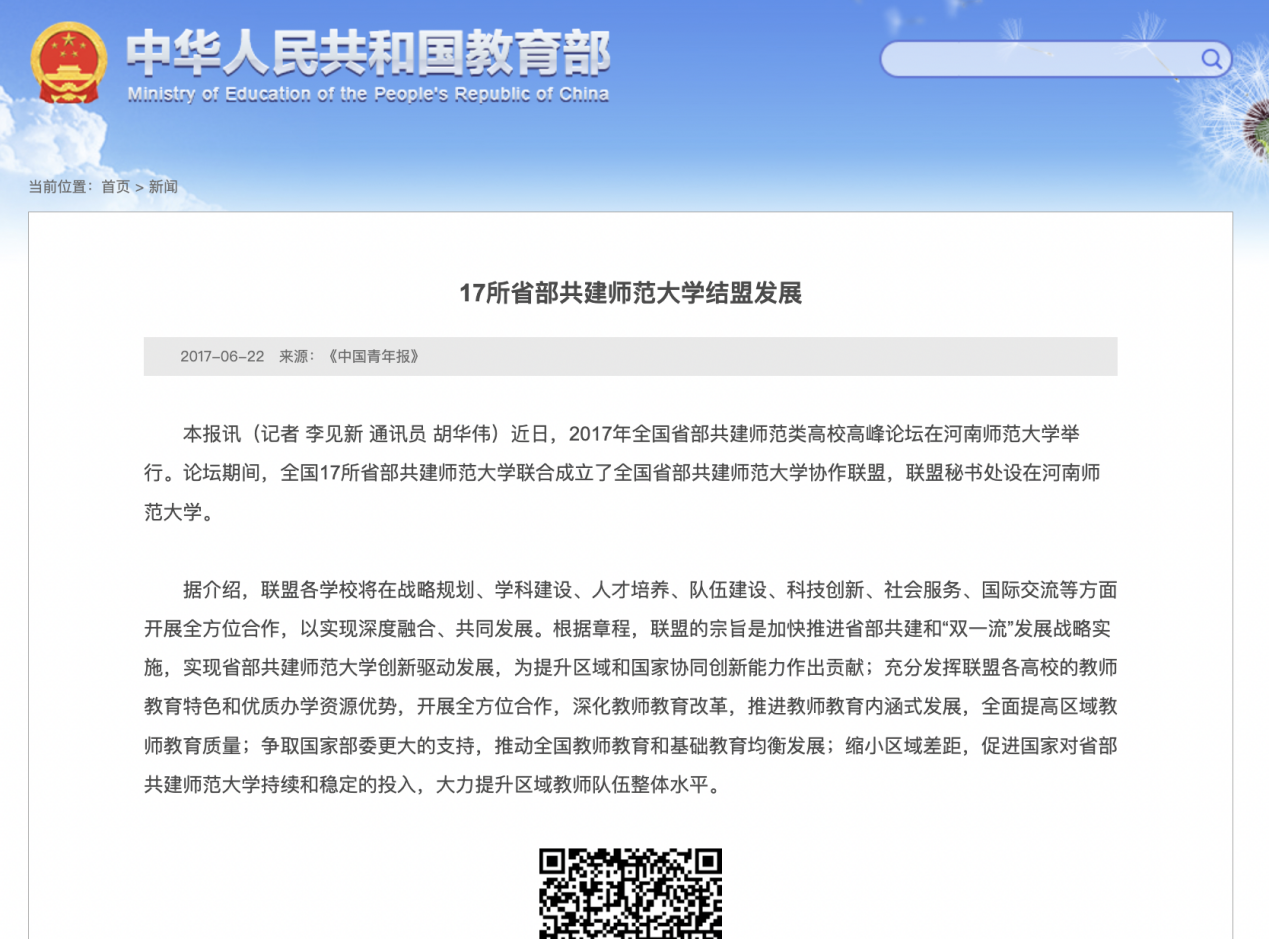
Task: Click the line starting 施,实现省部共建师范大学创新驱动
Action: 630,668
